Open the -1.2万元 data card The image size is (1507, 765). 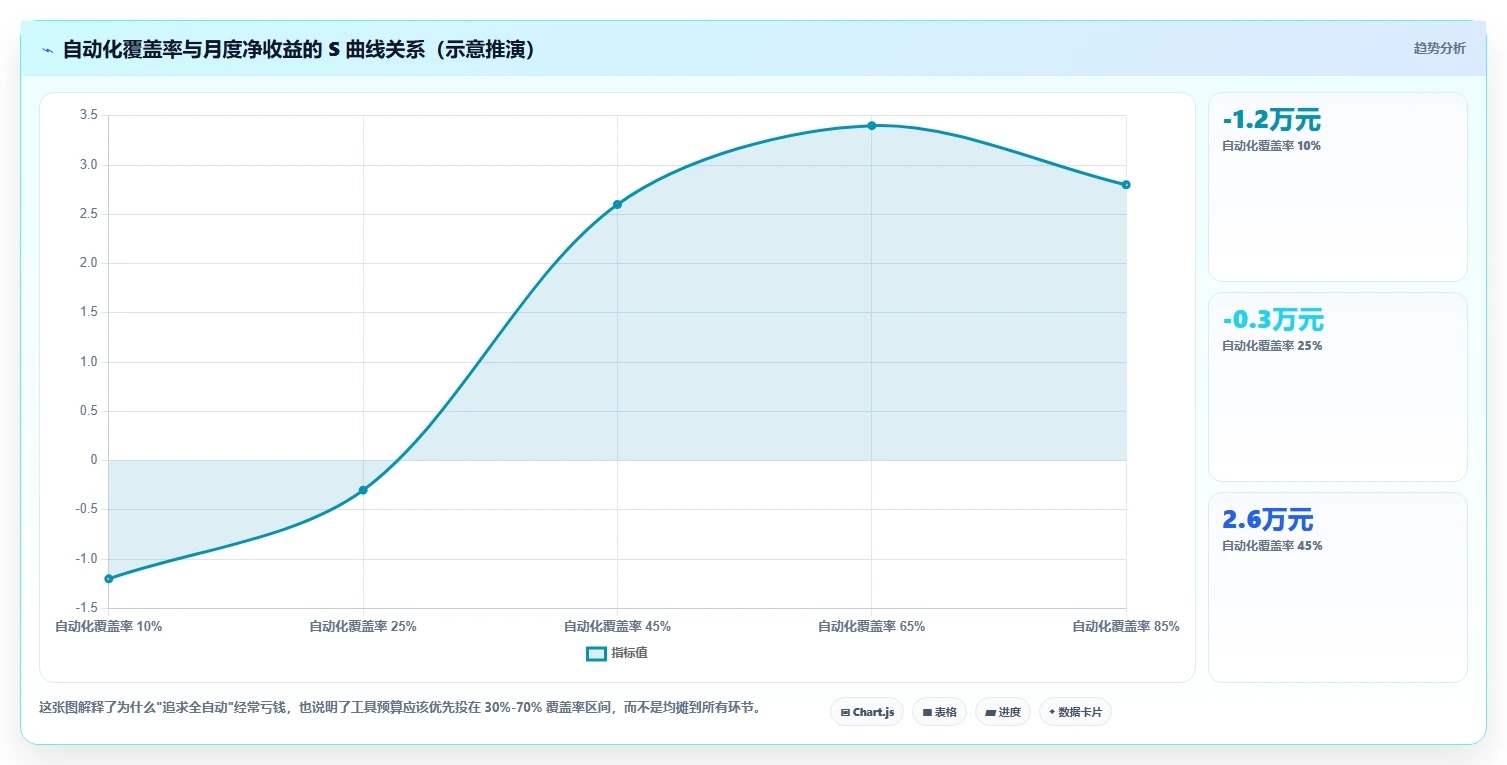pos(1338,187)
